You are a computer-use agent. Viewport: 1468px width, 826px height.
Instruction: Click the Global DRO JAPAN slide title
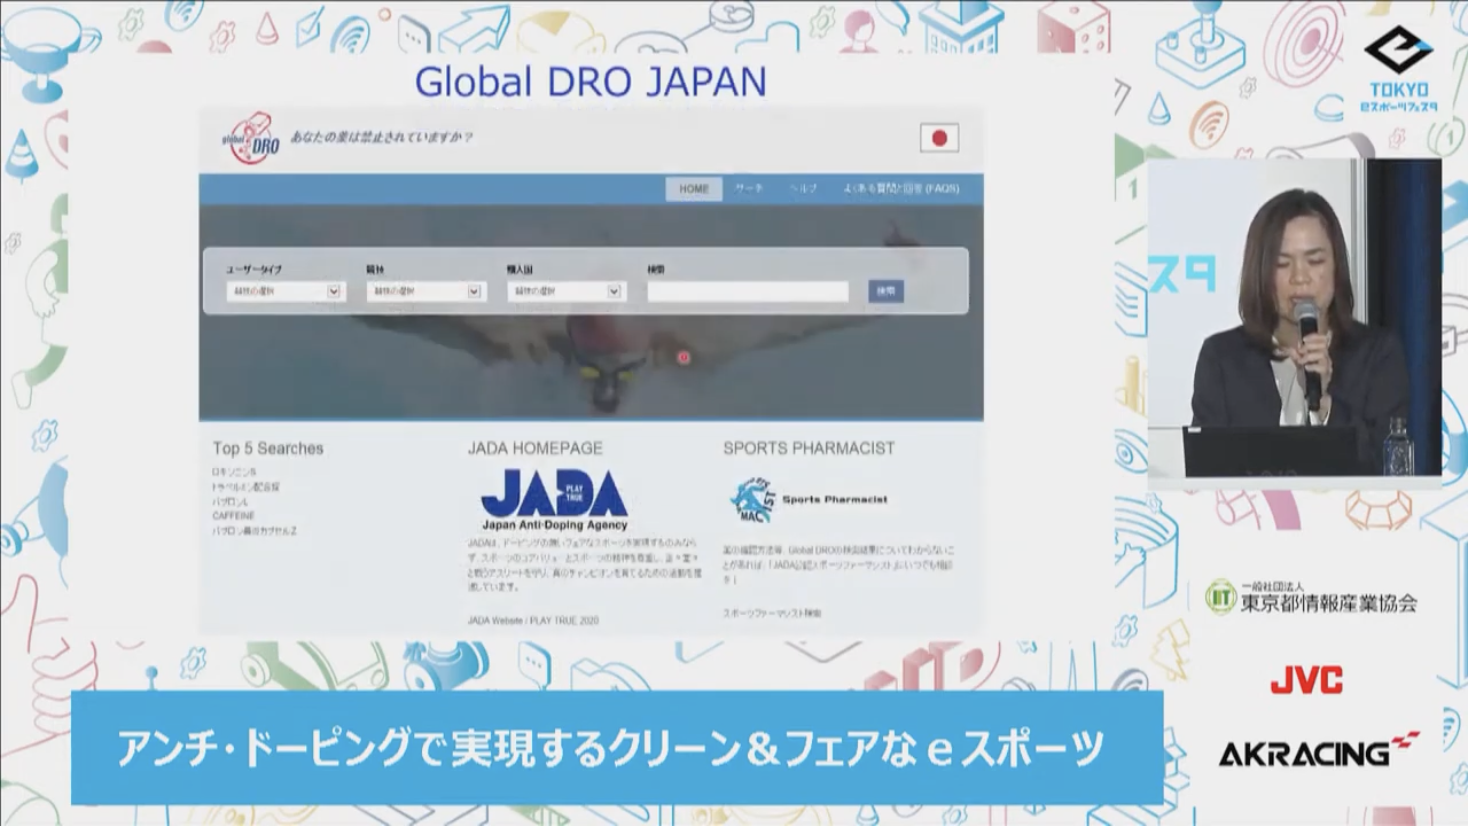click(590, 82)
